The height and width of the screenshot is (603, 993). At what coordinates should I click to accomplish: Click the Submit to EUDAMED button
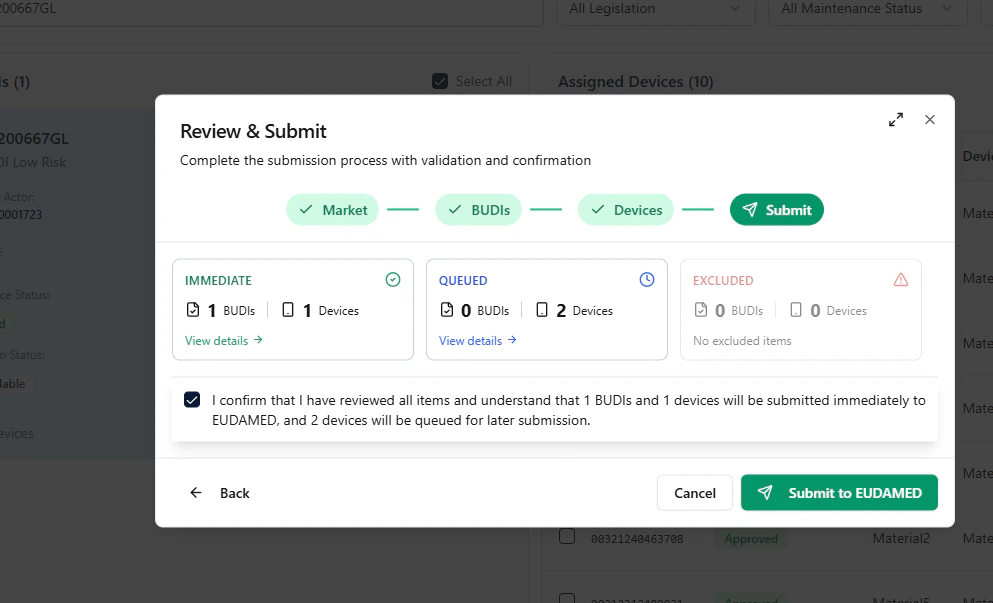click(839, 492)
